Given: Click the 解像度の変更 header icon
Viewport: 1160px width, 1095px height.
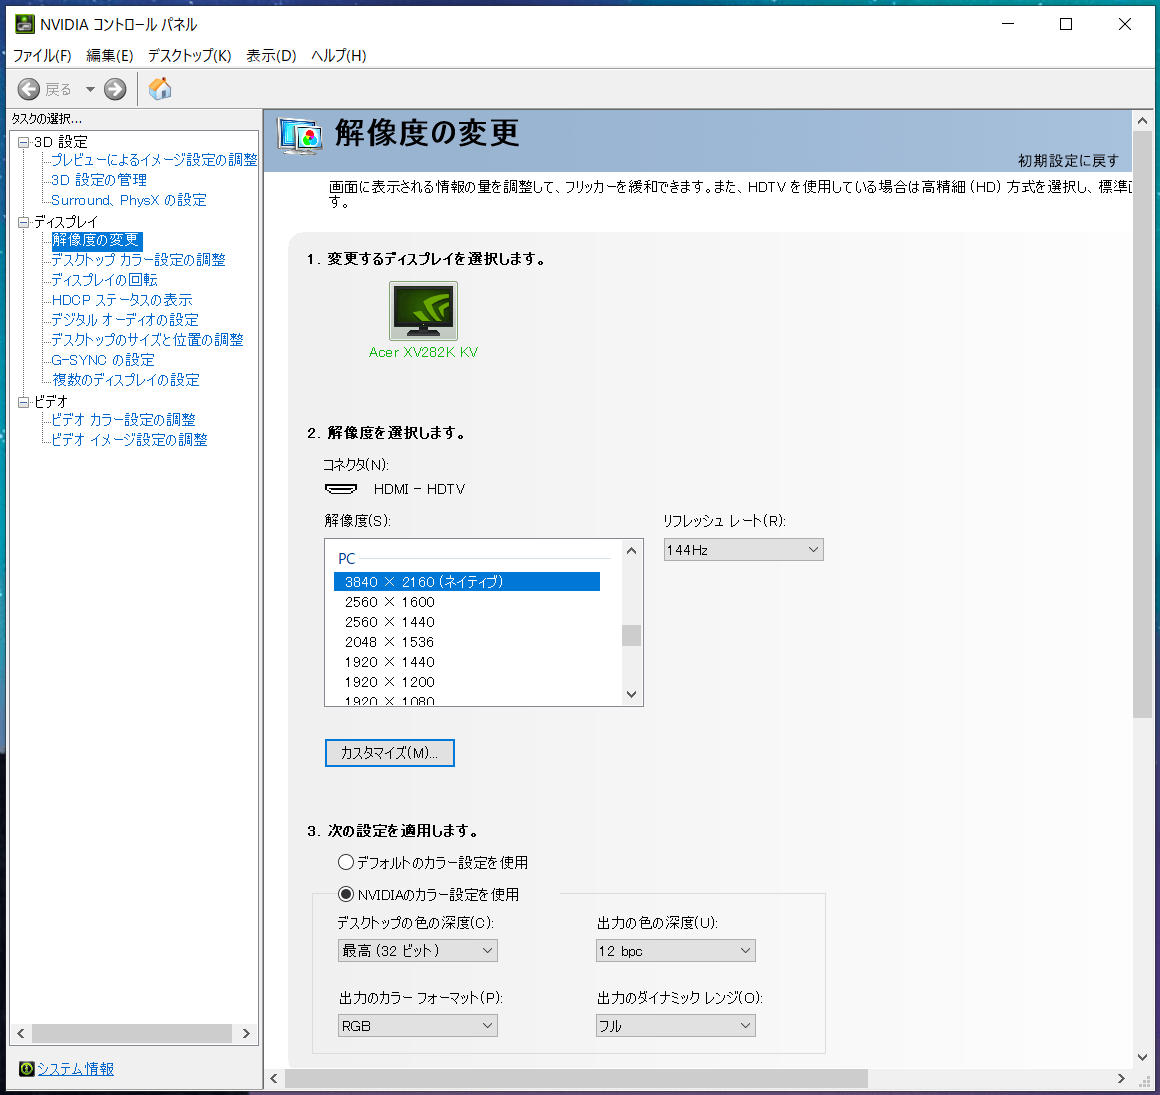Looking at the screenshot, I should tap(300, 136).
